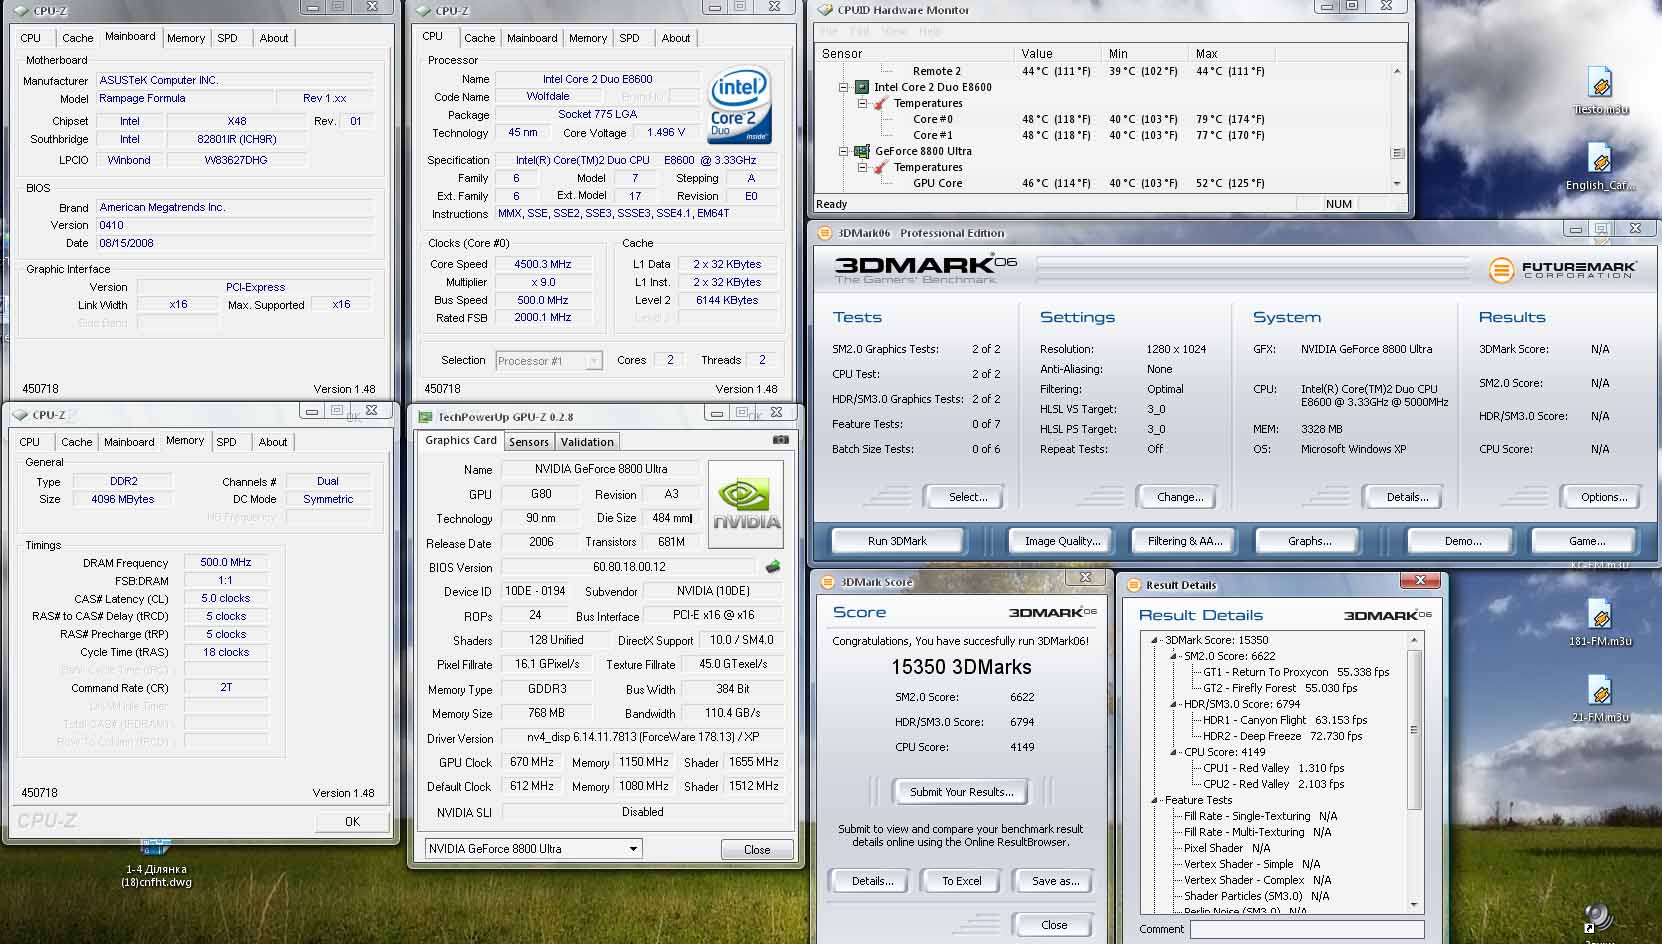Click the TechPowerUp GPU-Z title bar icon

click(425, 417)
